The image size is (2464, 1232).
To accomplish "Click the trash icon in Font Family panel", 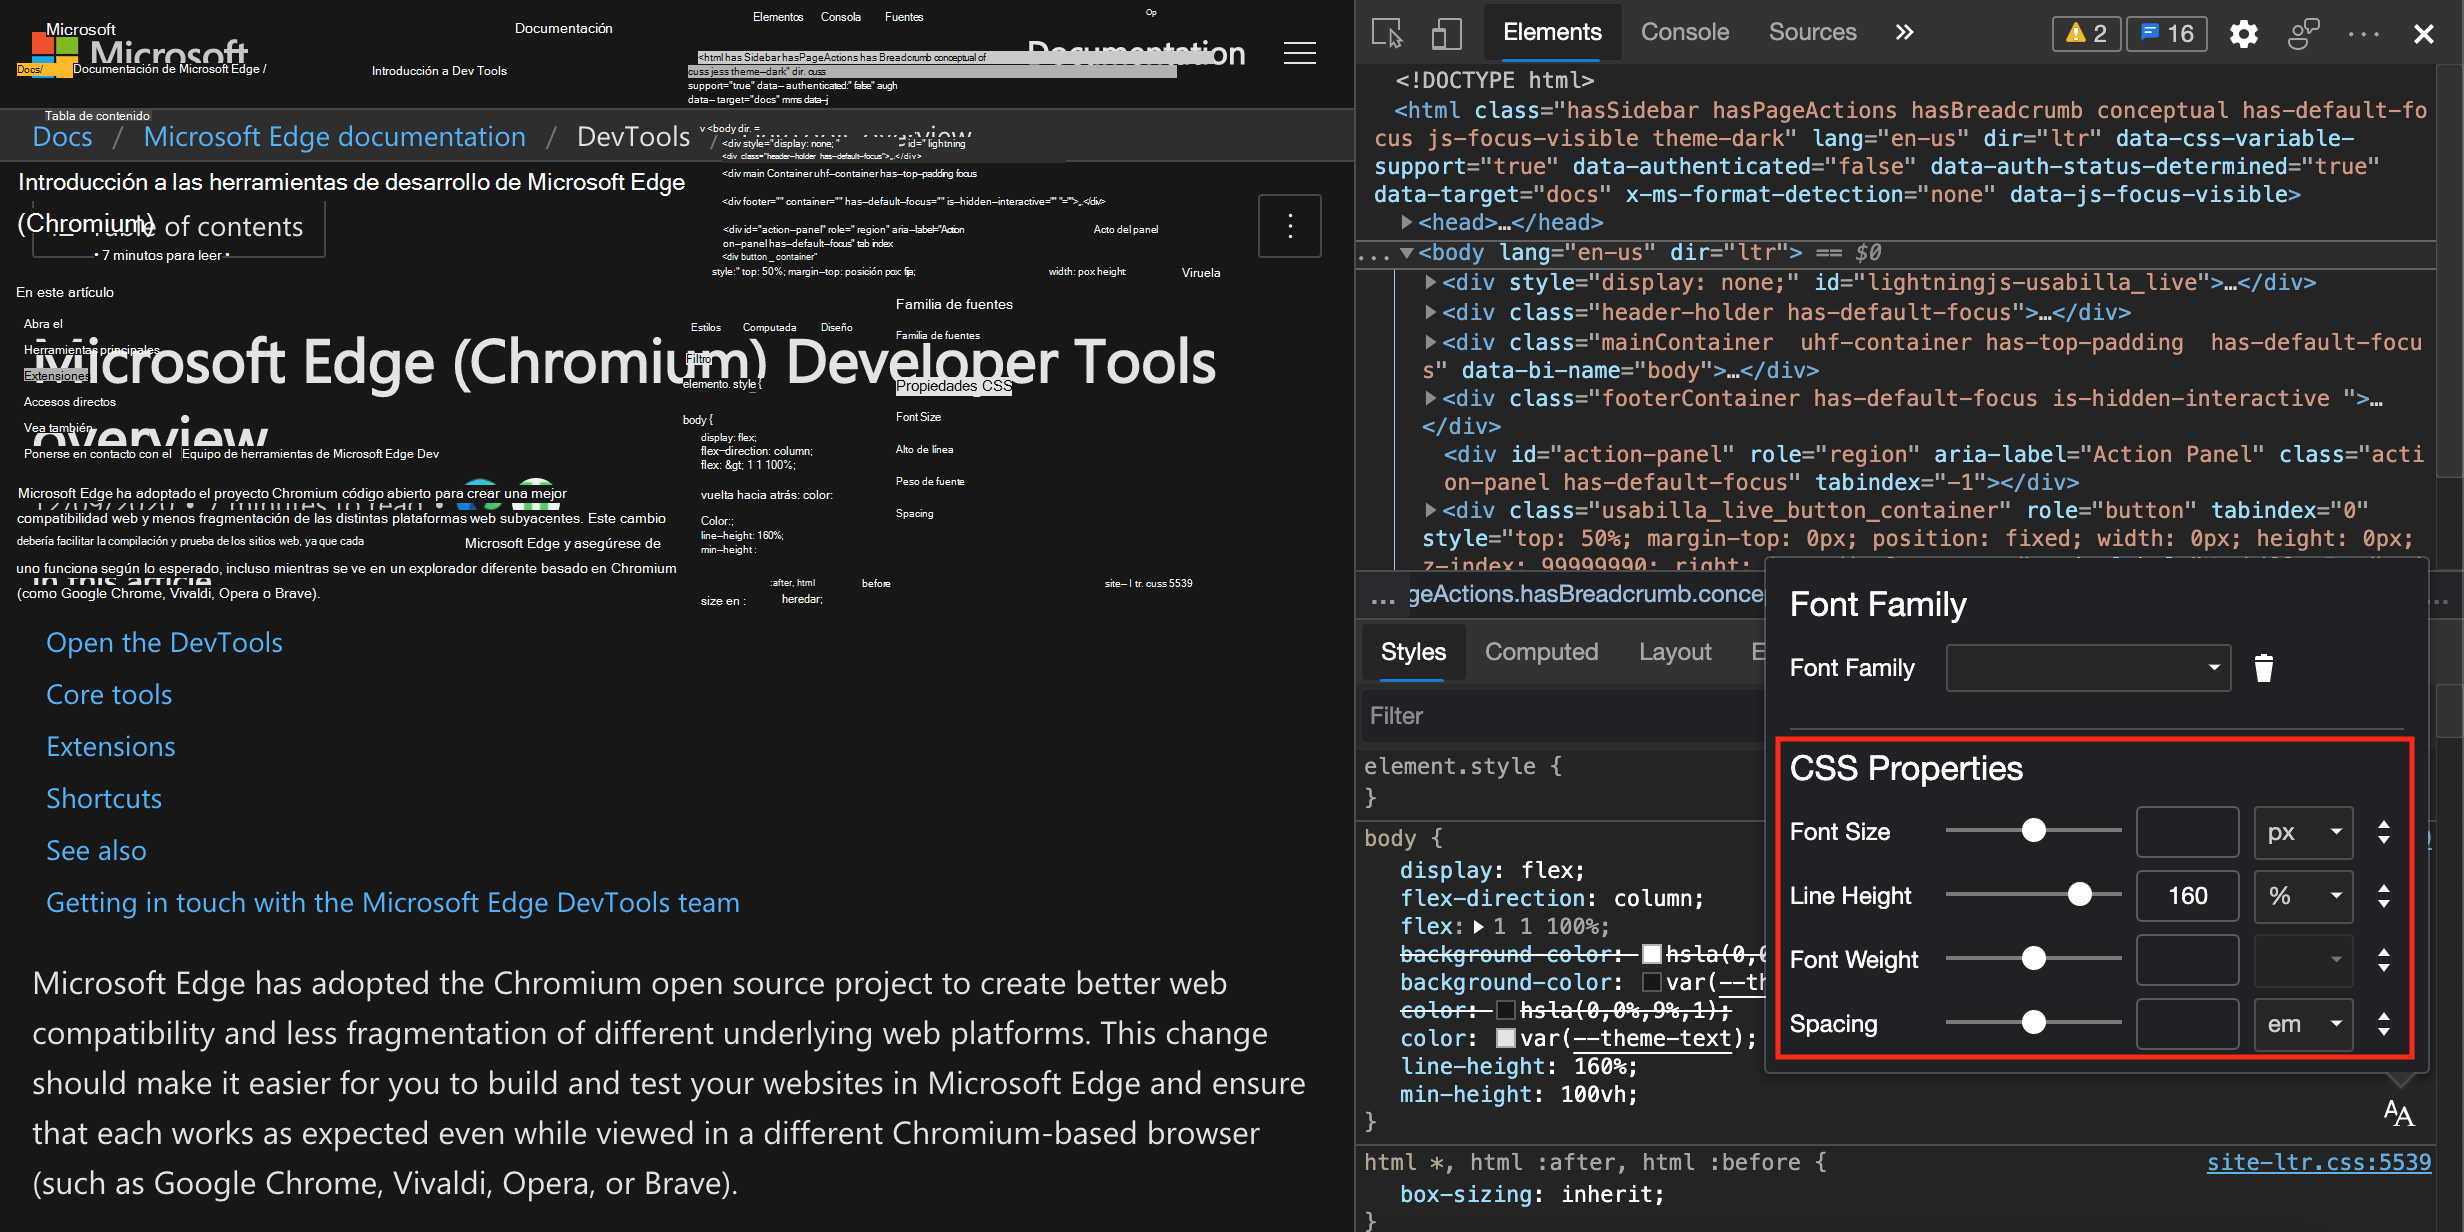I will coord(2264,668).
